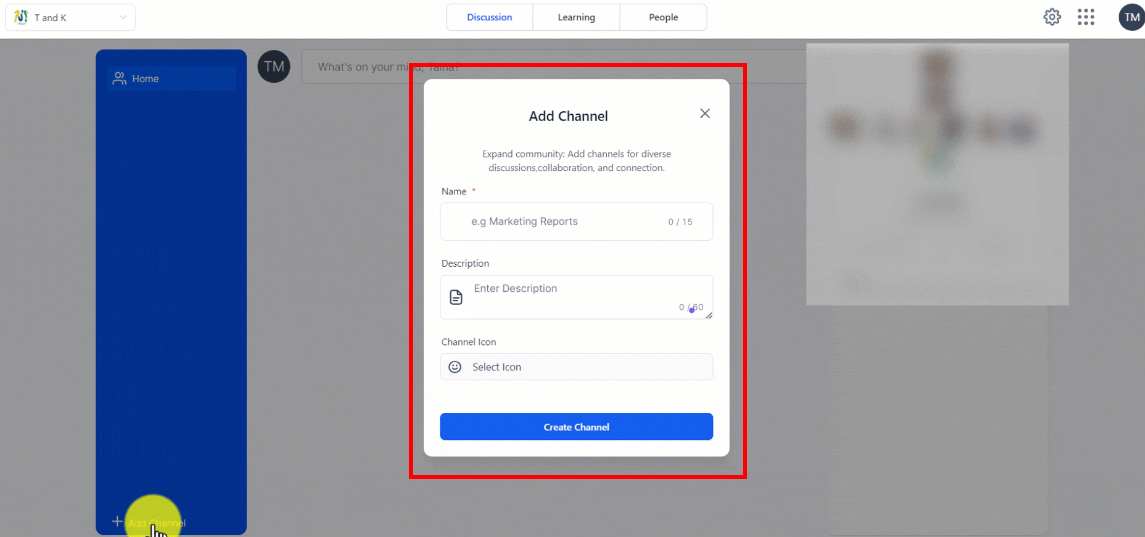This screenshot has width=1145, height=537.
Task: Close the Add Channel dialog
Action: pyautogui.click(x=705, y=113)
